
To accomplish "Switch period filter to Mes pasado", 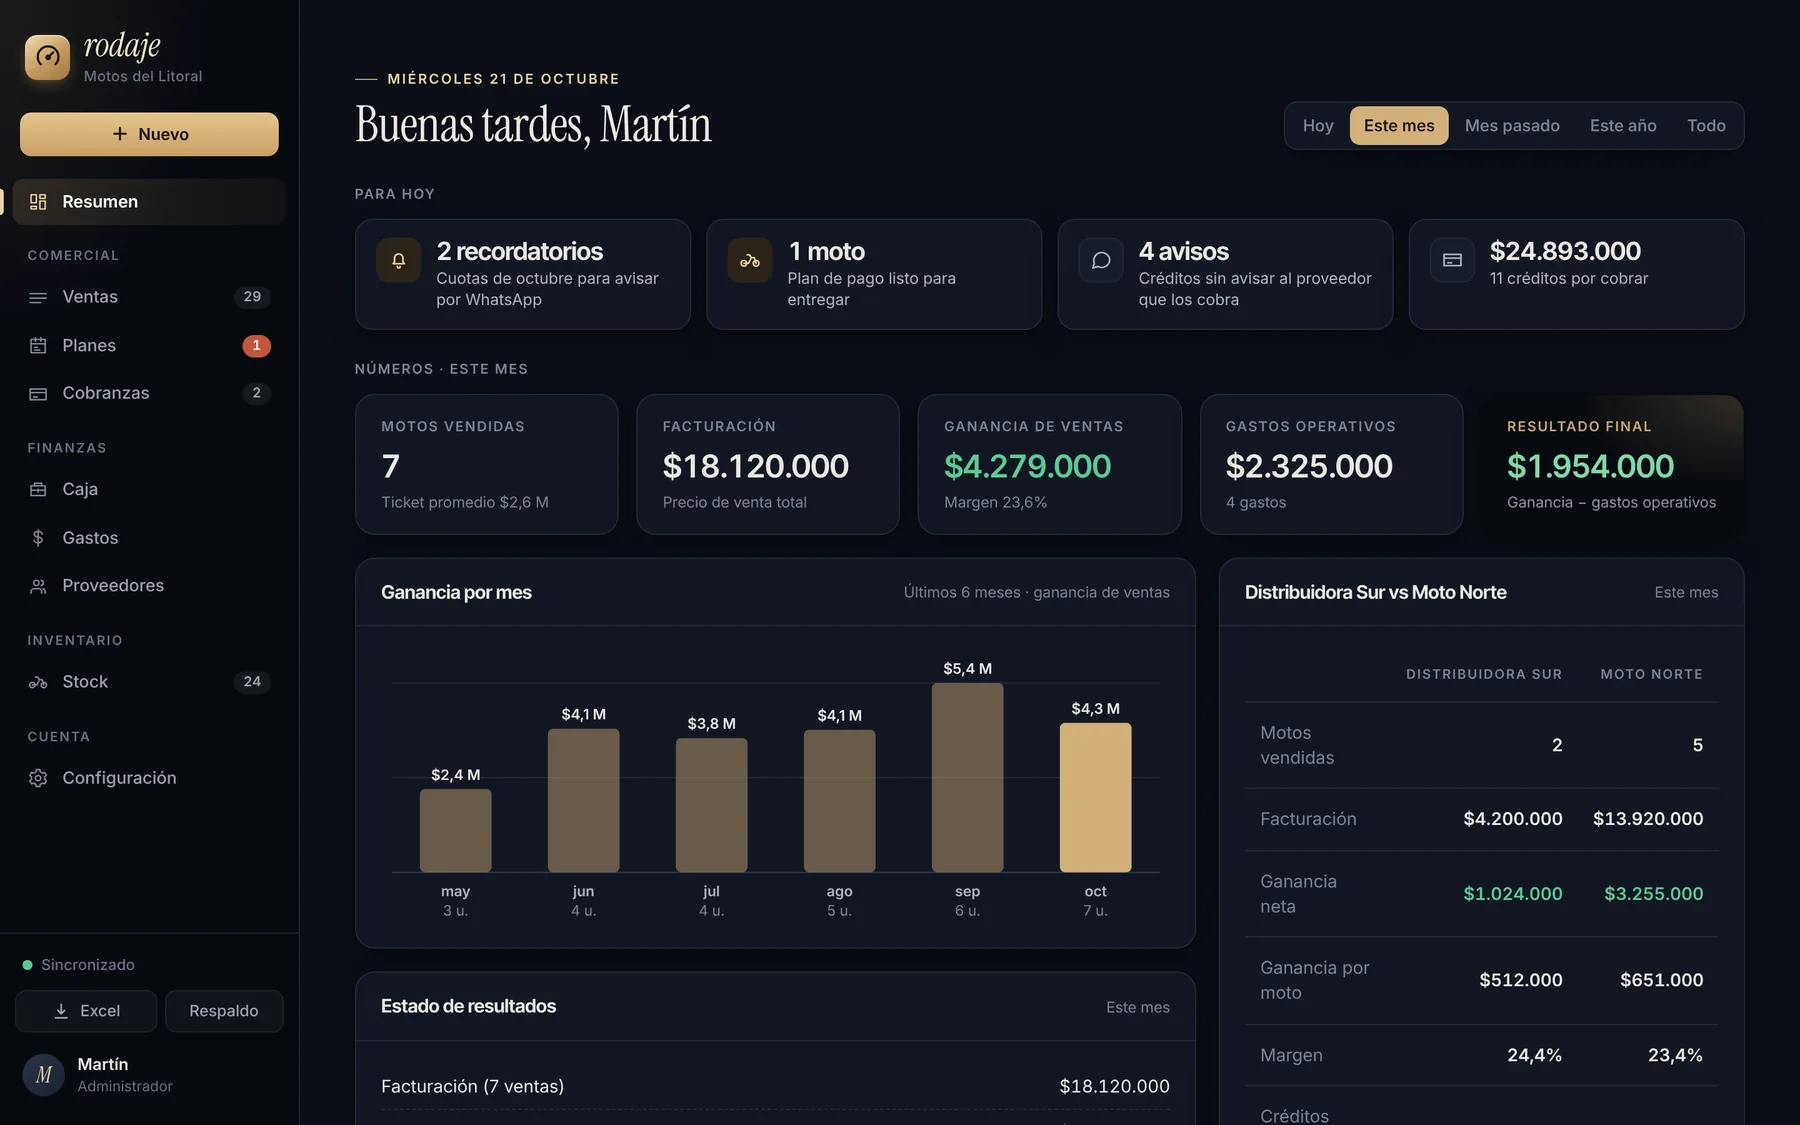I will (1512, 126).
